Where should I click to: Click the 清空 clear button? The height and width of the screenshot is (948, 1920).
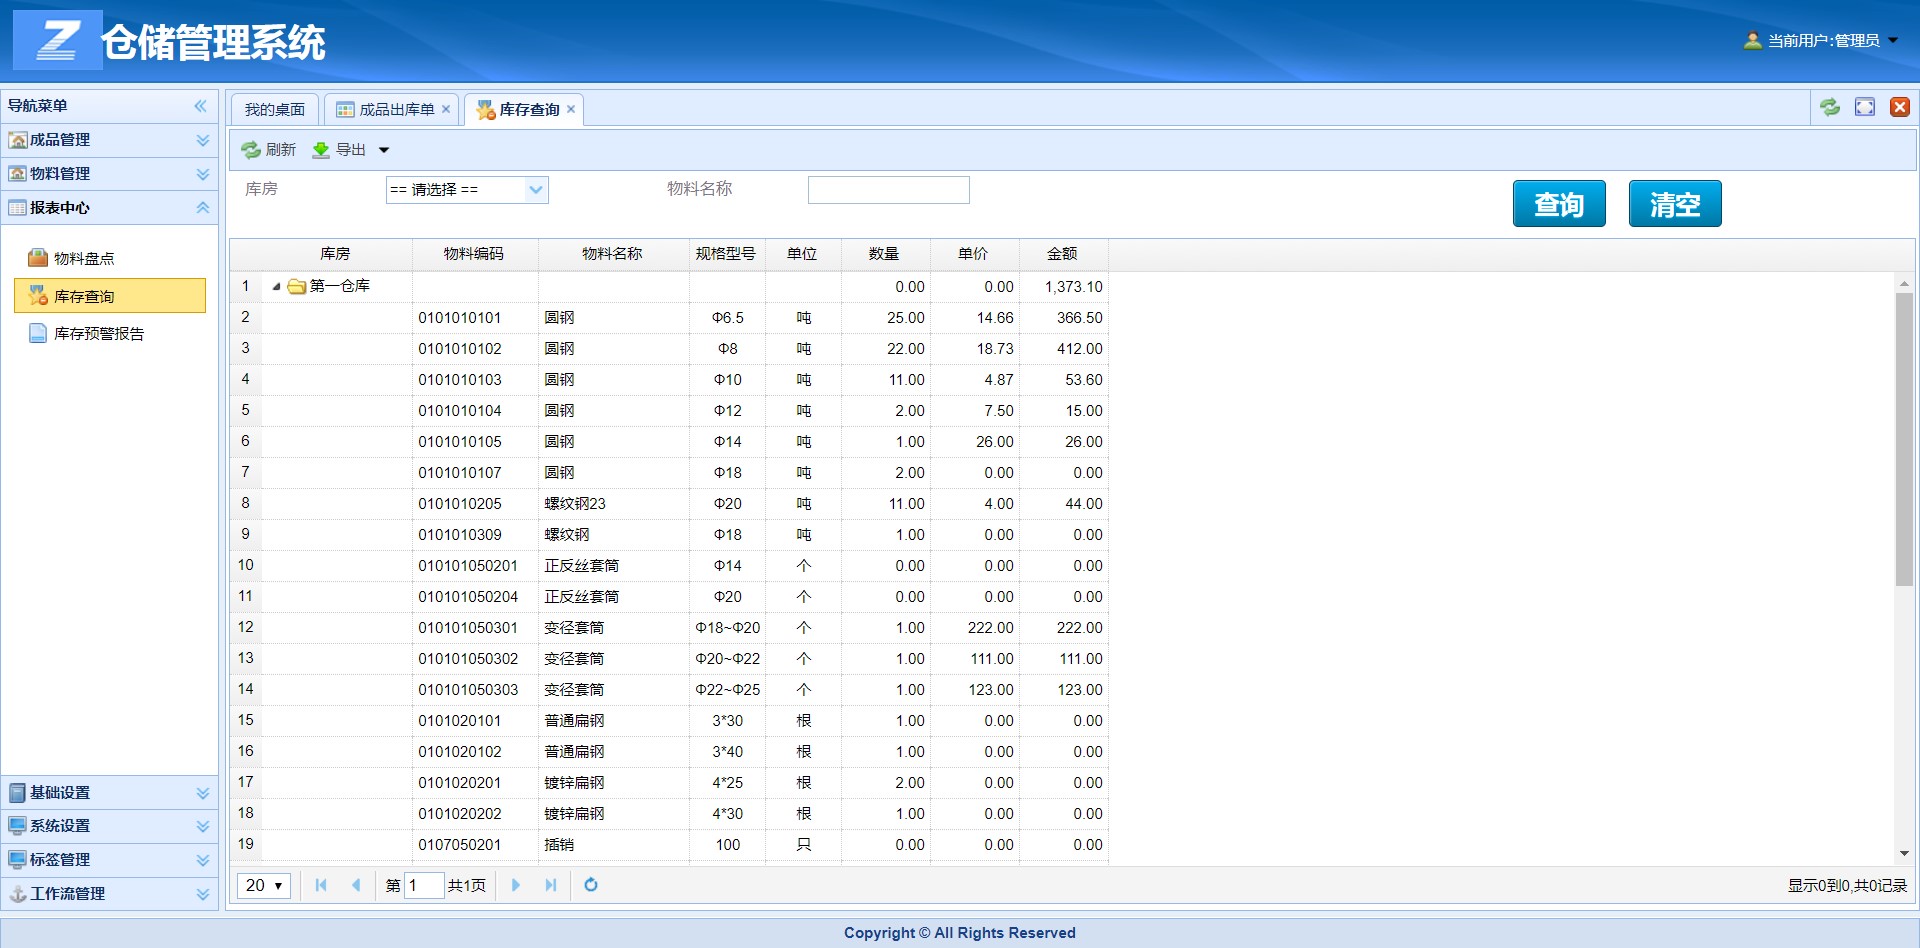(1674, 203)
